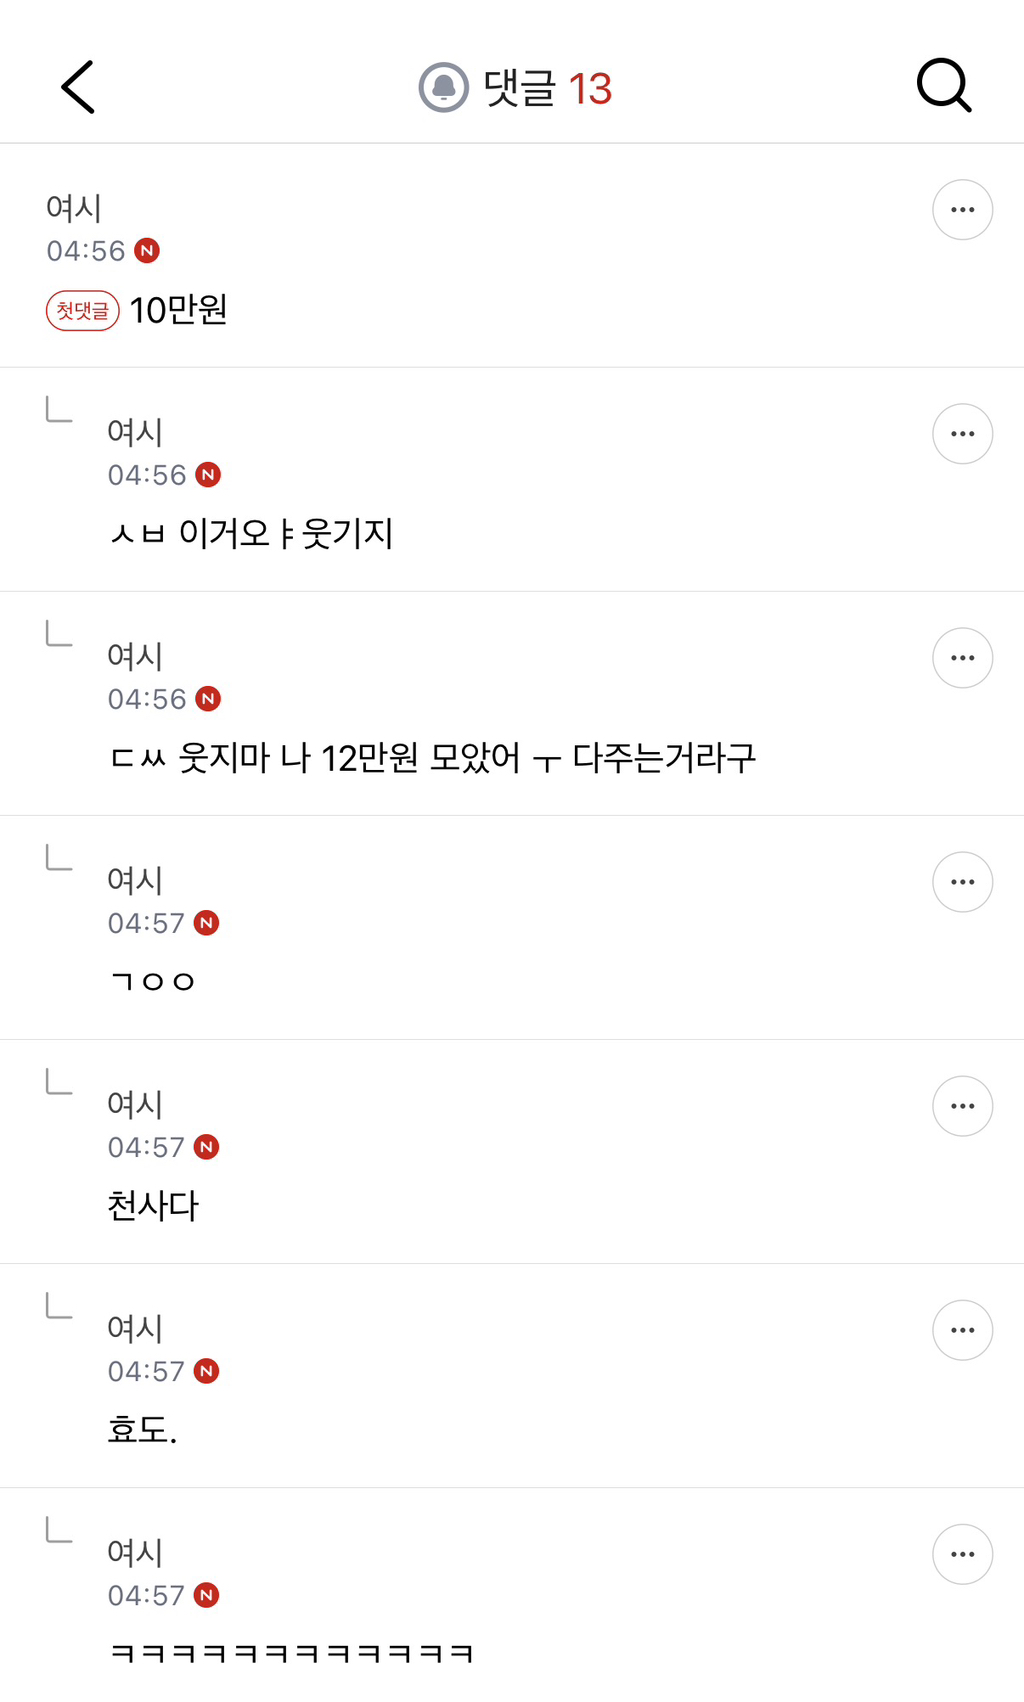Screen dimensions: 1024x1702
Task: Open more options for the 이거오ㅑ웃기지 reply
Action: (x=962, y=434)
